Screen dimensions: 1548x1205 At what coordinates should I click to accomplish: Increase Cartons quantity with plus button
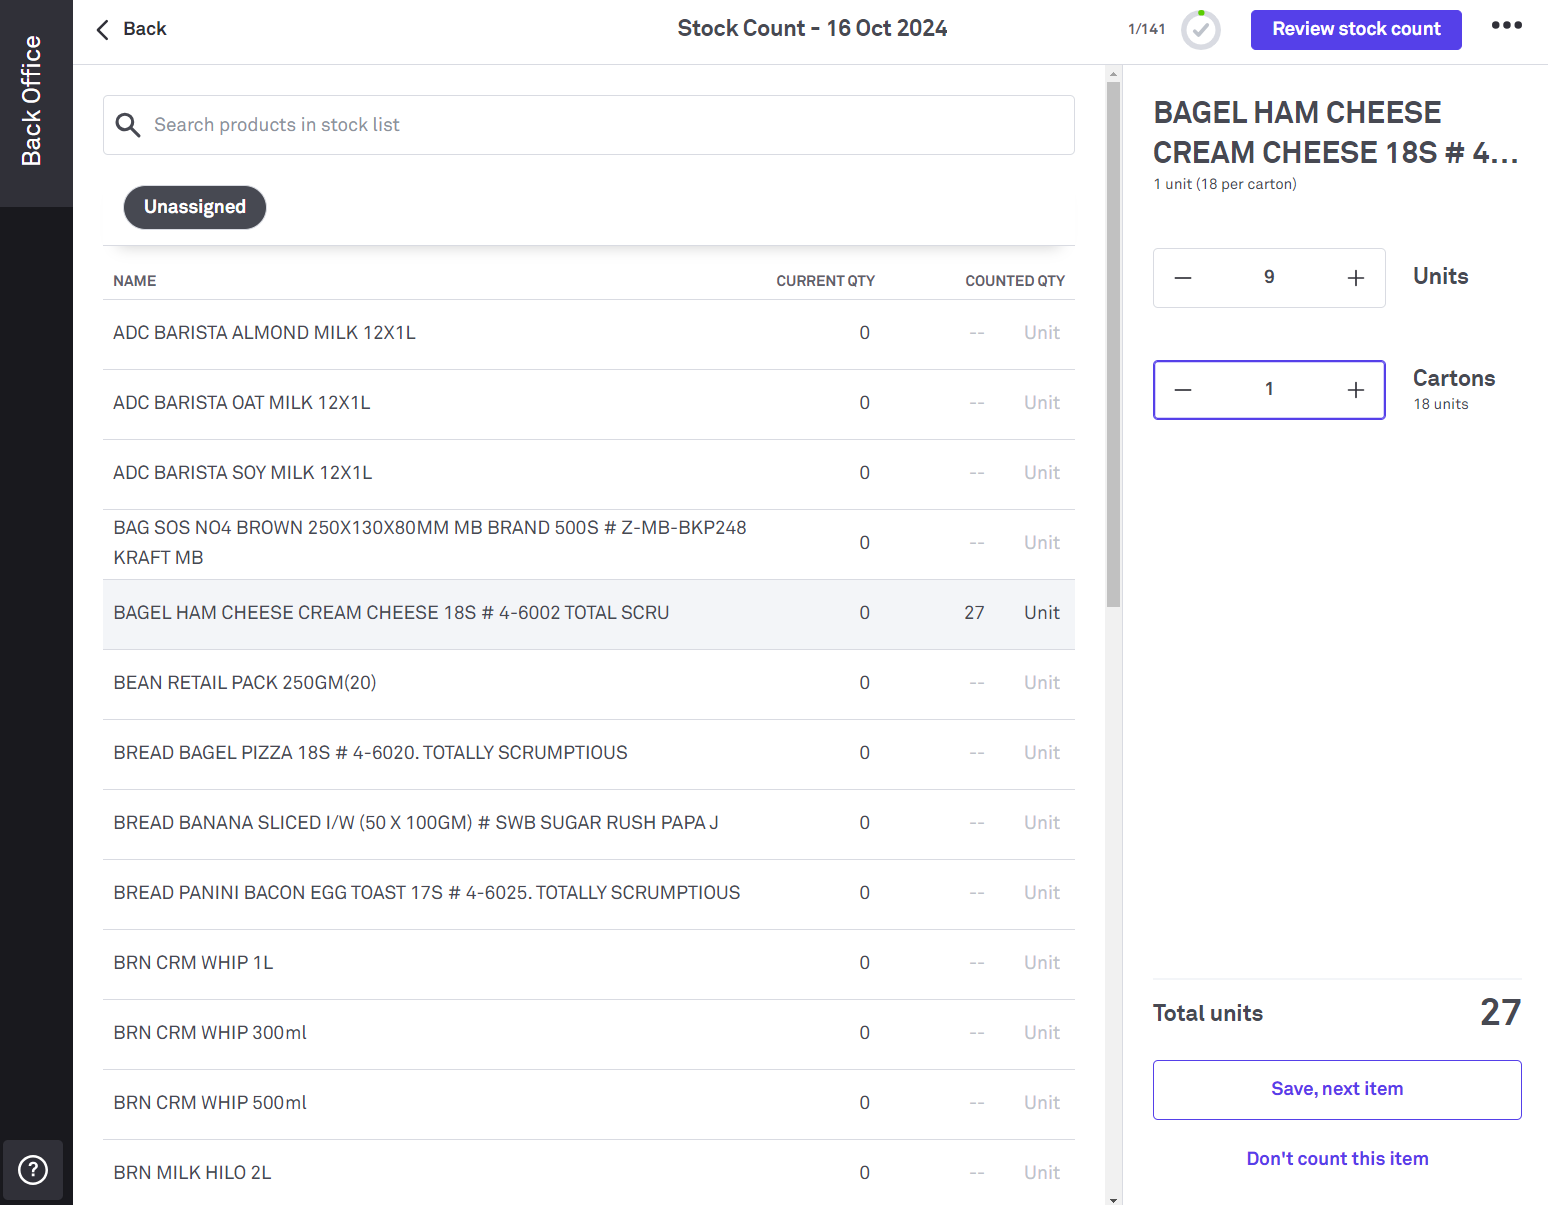(1355, 390)
